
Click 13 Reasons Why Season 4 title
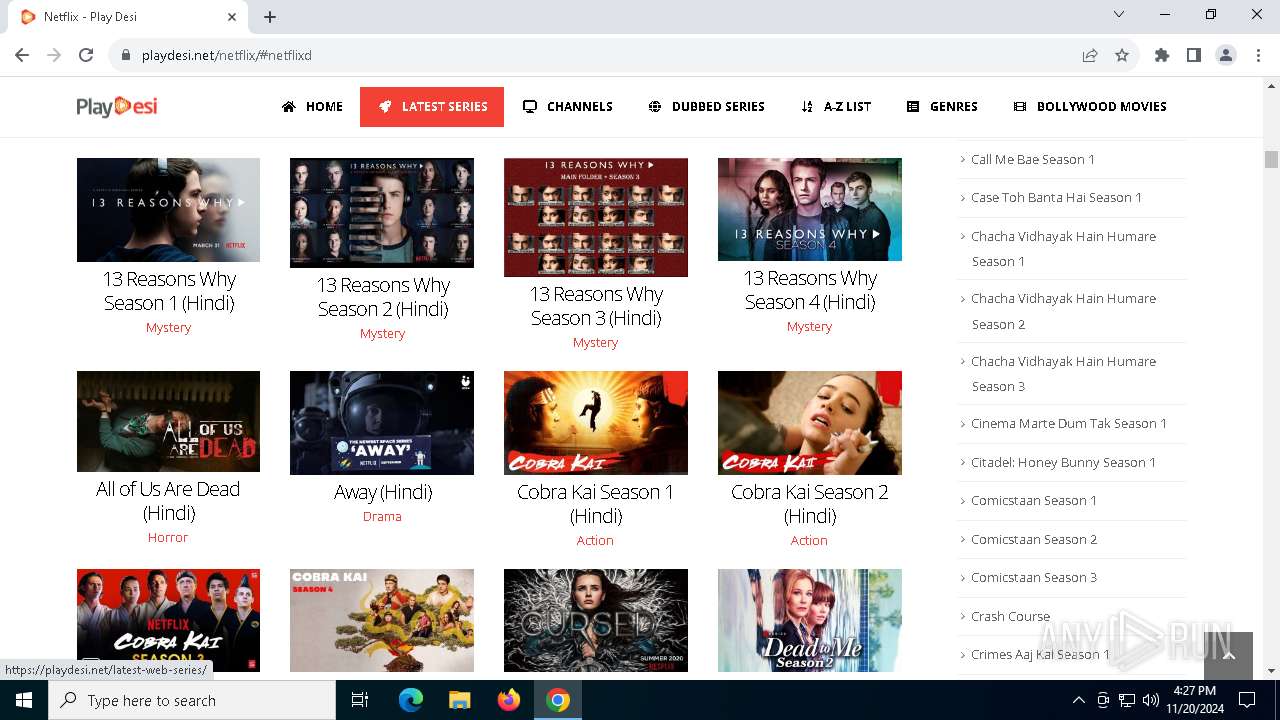pyautogui.click(x=810, y=290)
